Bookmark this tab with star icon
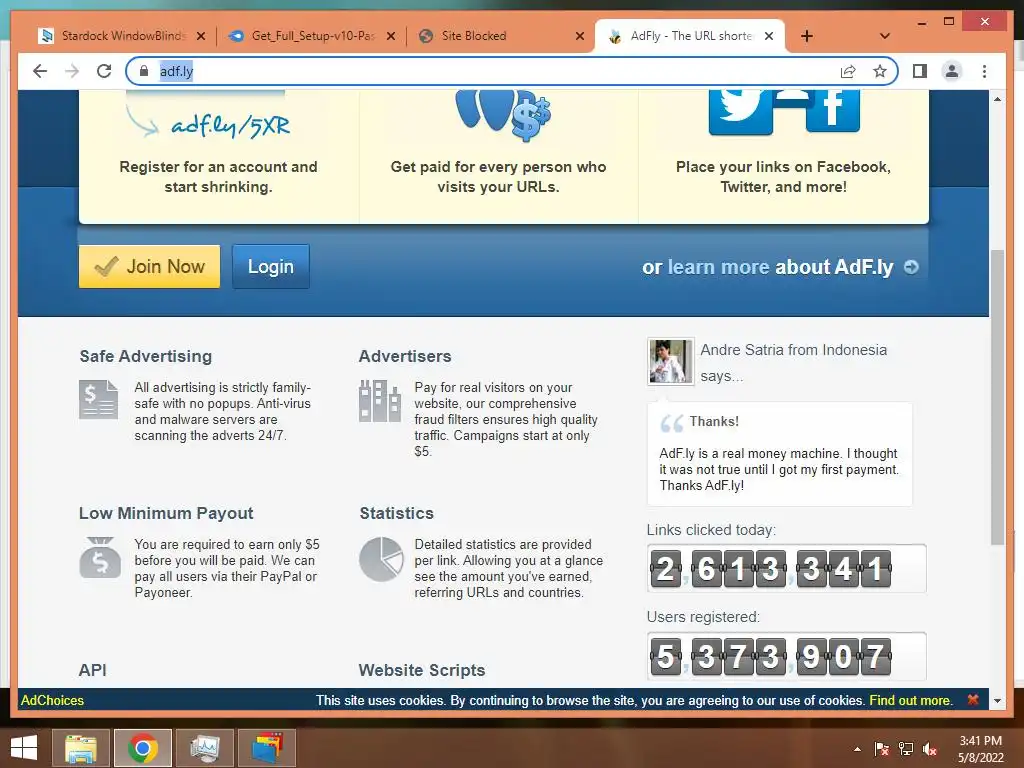The width and height of the screenshot is (1024, 768). [x=880, y=71]
